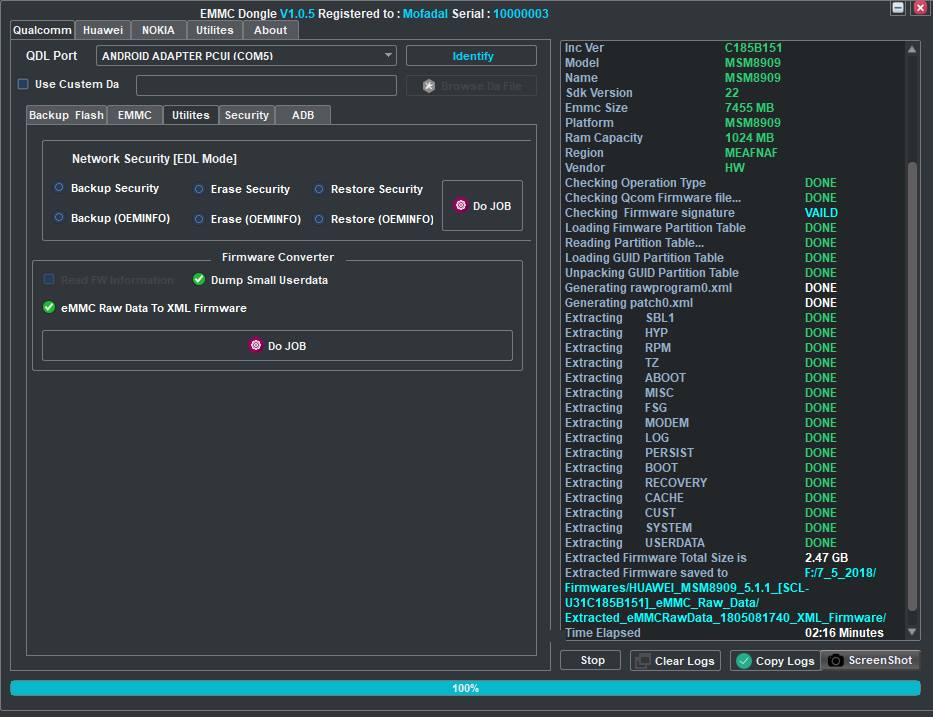
Task: Click the log scrollbar up arrow
Action: (x=912, y=49)
